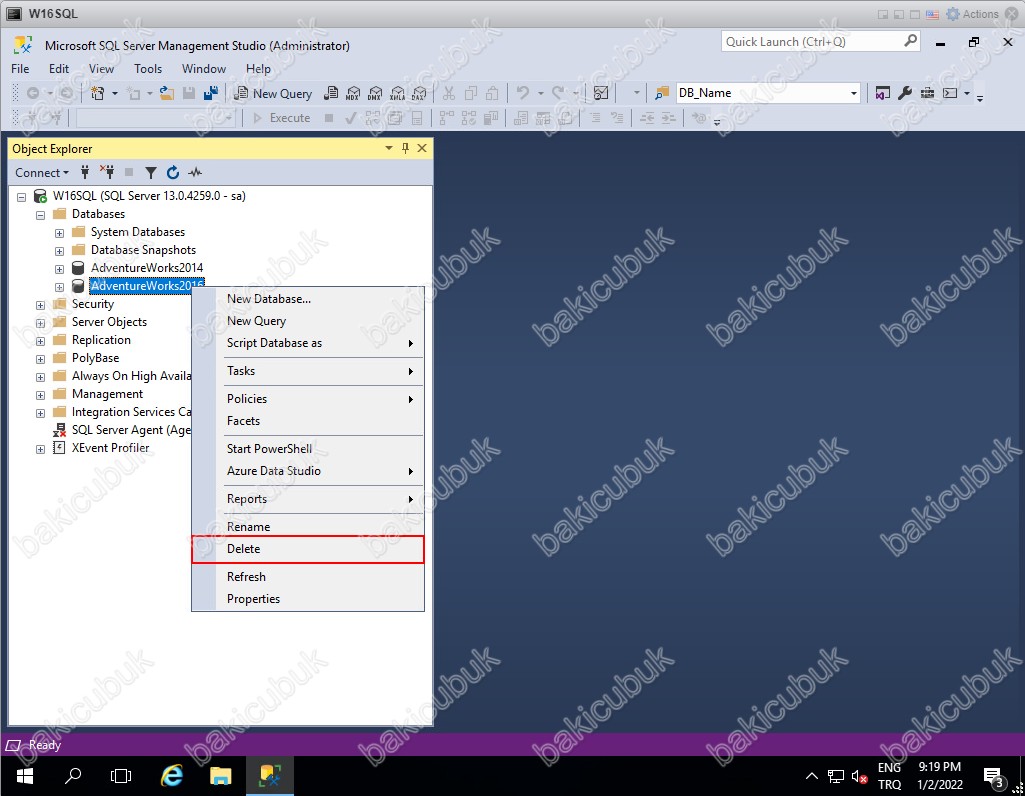Choose Properties from context menu
Image resolution: width=1025 pixels, height=796 pixels.
(x=308, y=599)
